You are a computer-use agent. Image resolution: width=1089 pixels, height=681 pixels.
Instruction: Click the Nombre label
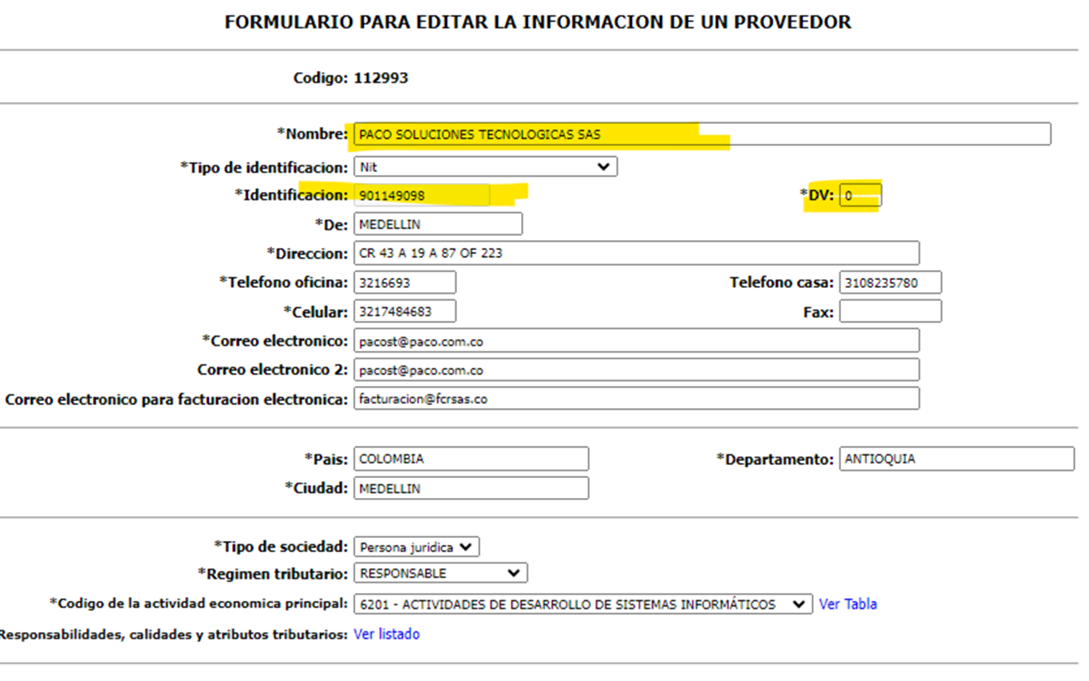pyautogui.click(x=313, y=133)
